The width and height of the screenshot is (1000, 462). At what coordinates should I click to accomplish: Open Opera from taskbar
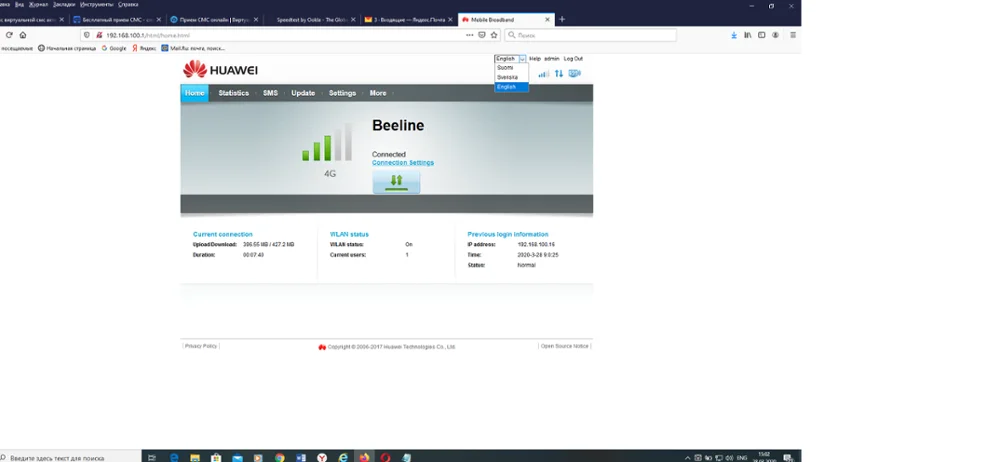(x=385, y=458)
